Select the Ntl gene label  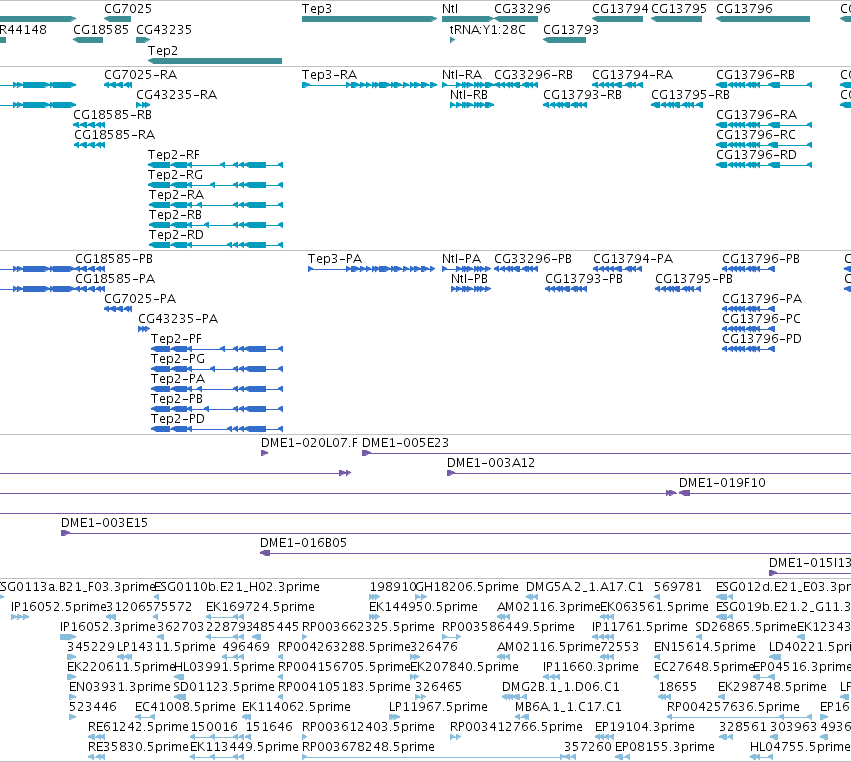(x=450, y=9)
